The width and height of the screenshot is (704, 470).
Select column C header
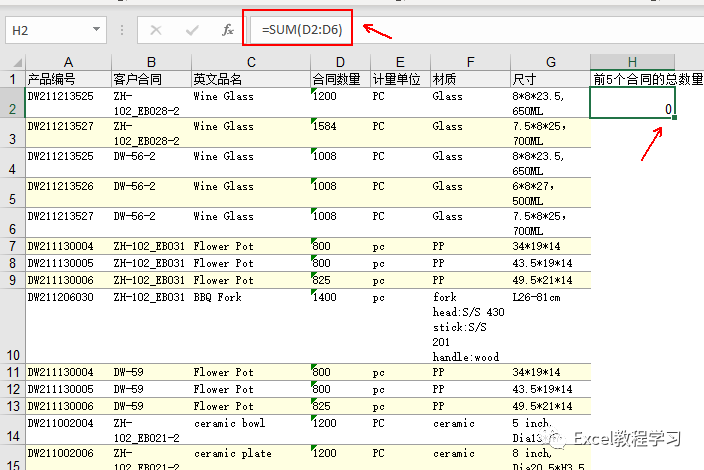pos(251,62)
